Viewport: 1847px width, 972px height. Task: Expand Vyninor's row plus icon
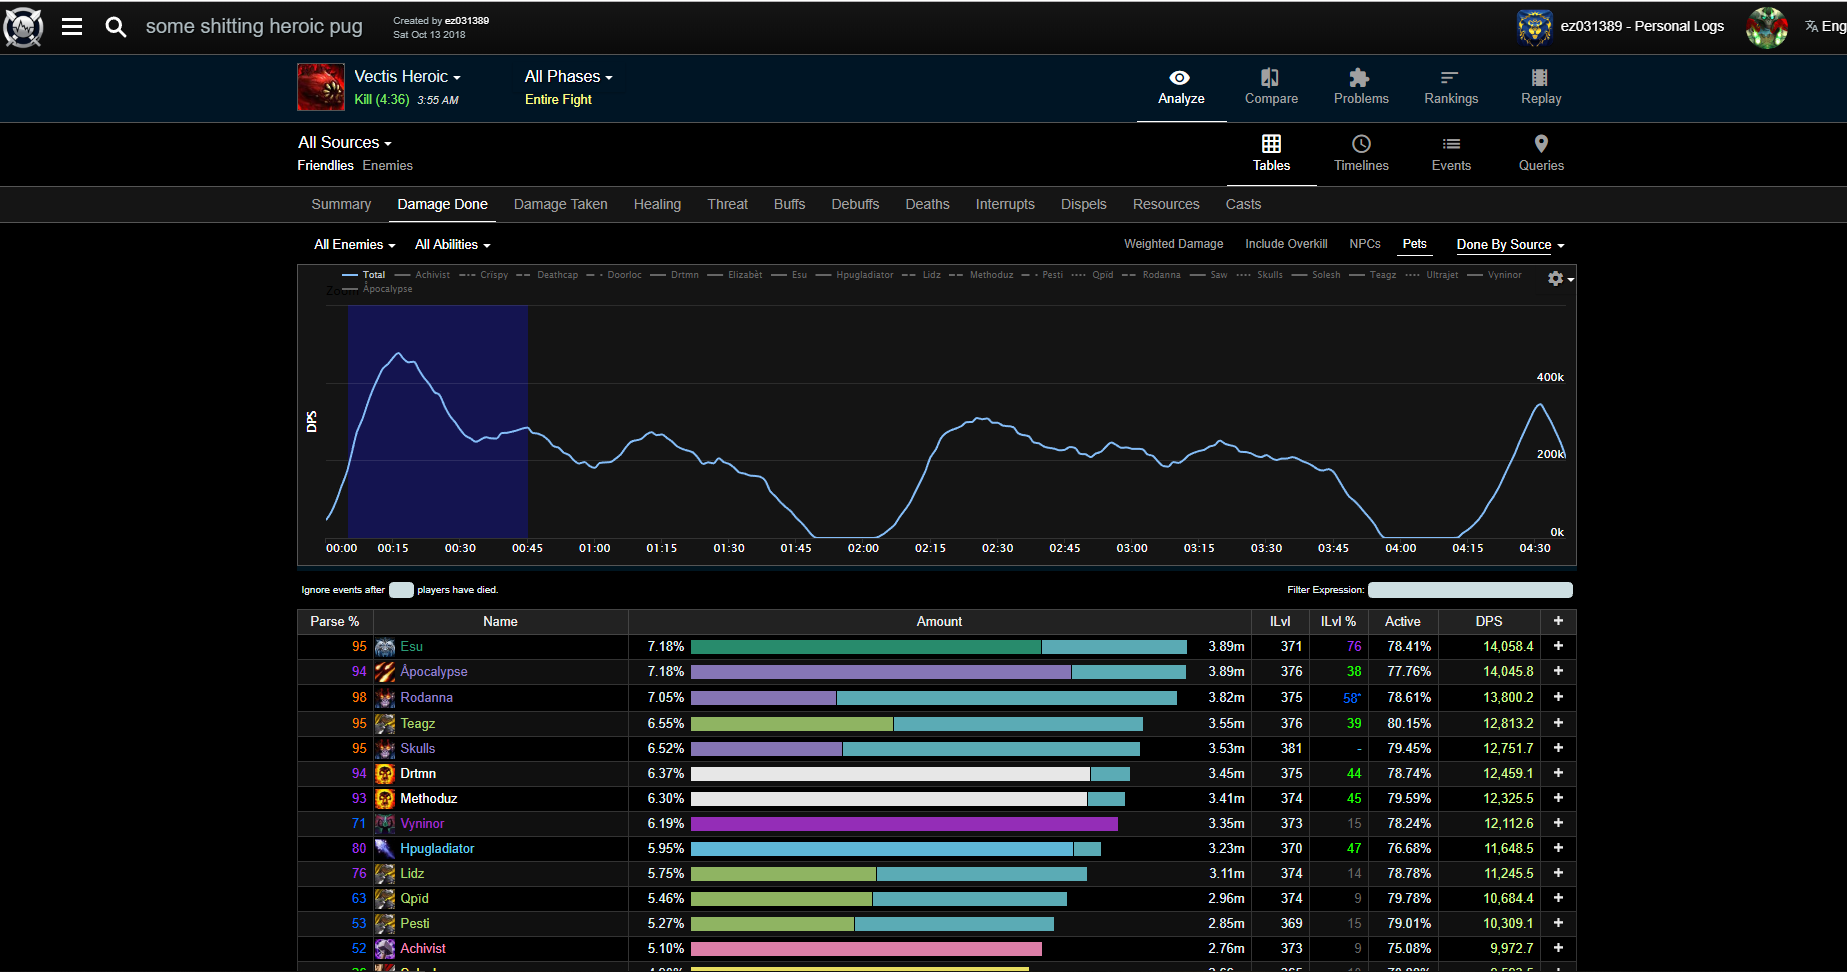1558,824
